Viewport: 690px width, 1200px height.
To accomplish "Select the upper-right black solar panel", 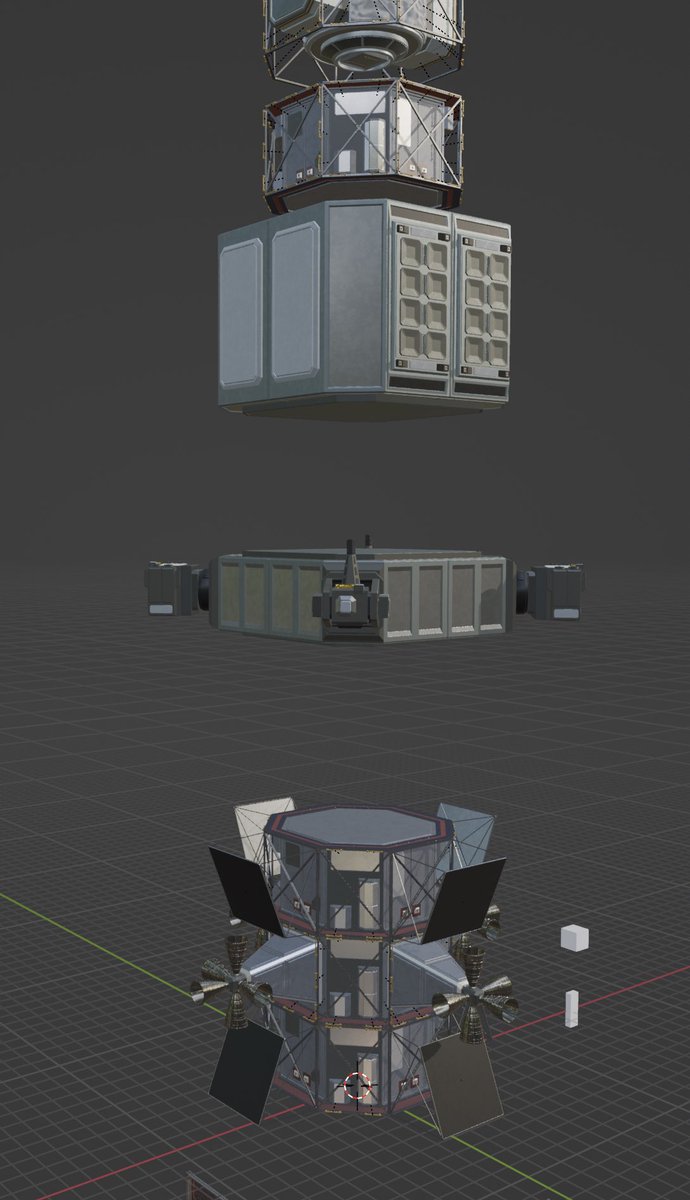I will 463,900.
